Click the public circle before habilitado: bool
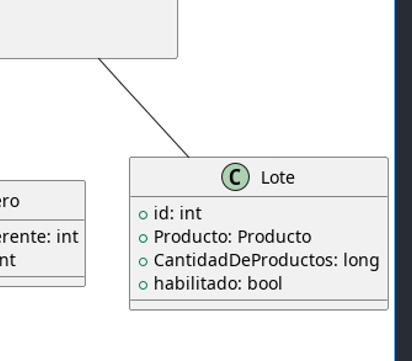This screenshot has width=412, height=361. pyautogui.click(x=143, y=285)
